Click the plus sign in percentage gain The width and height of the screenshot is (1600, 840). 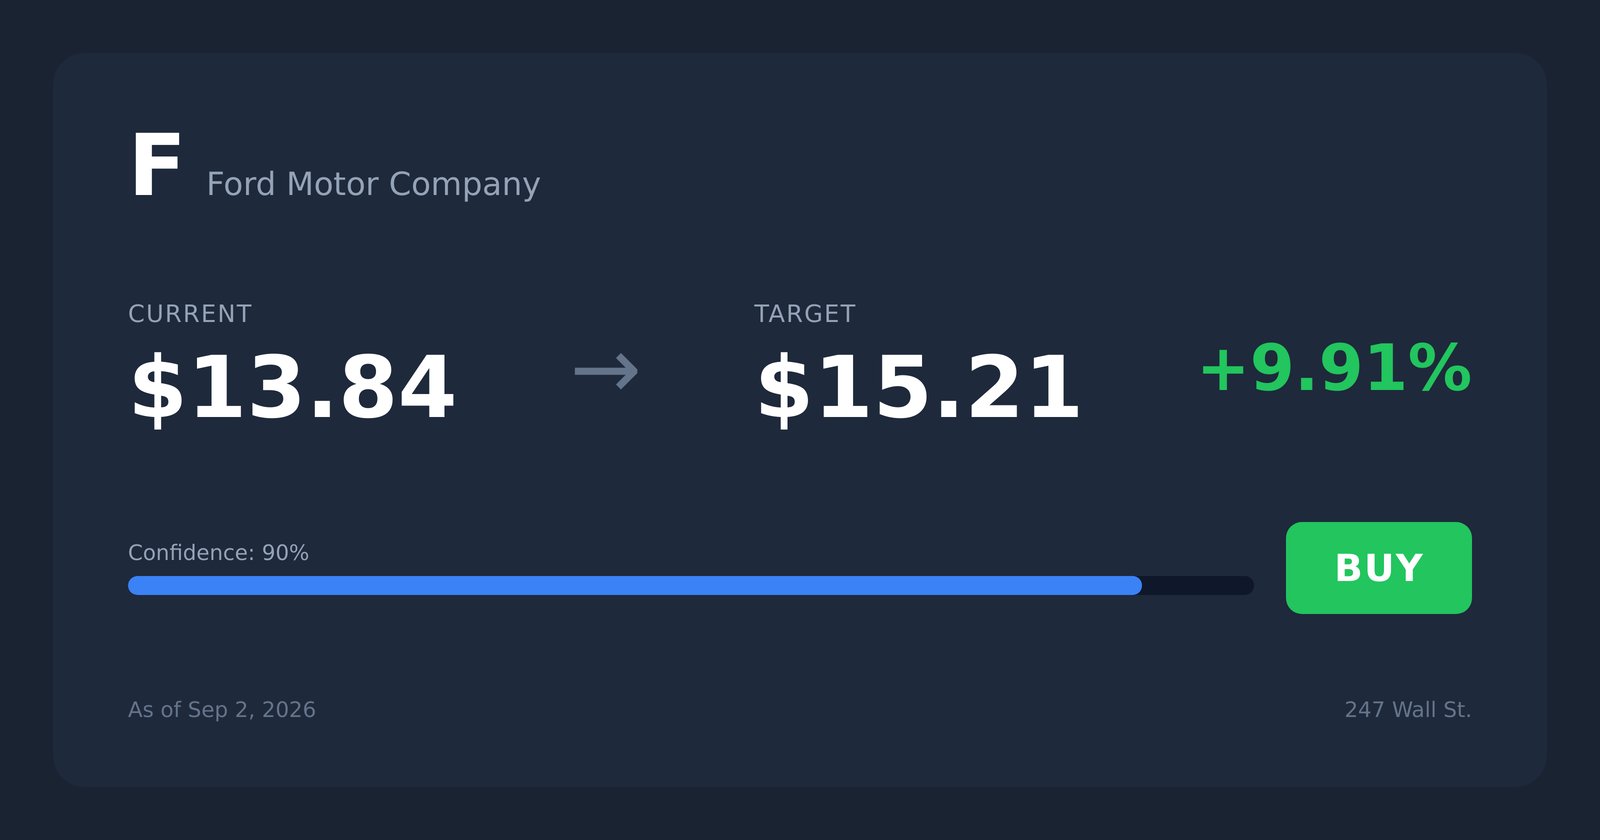pos(1223,369)
